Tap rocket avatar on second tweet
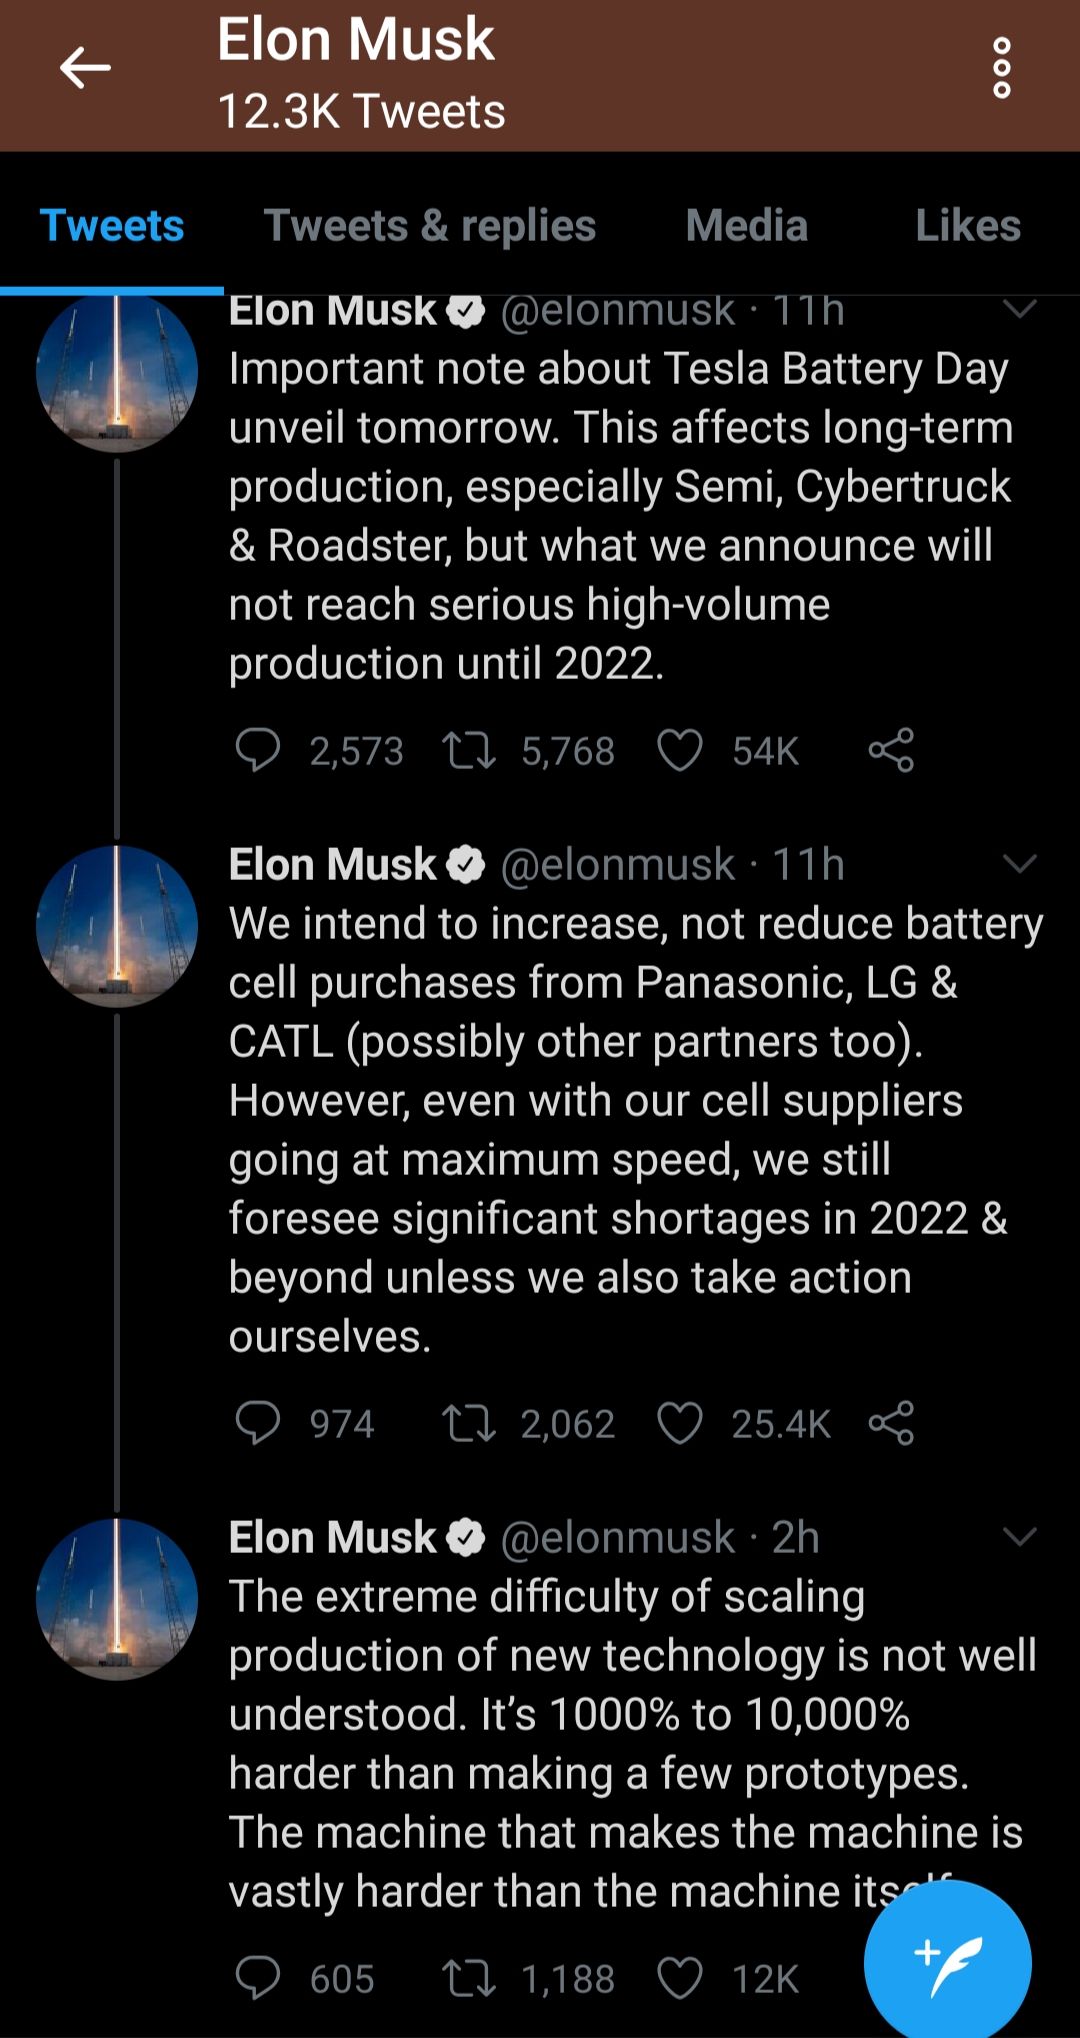1080x2038 pixels. tap(117, 926)
